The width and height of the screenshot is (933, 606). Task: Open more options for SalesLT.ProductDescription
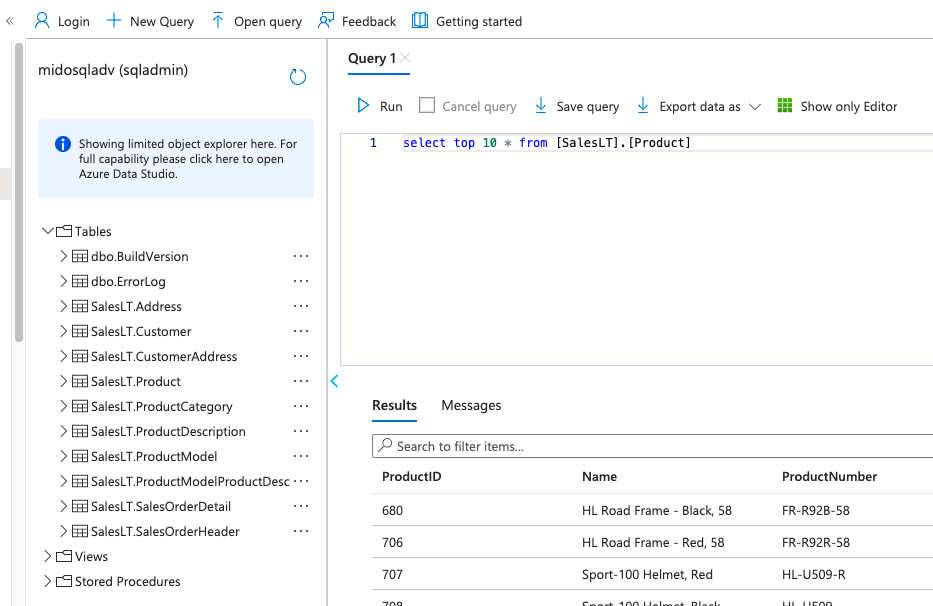(301, 432)
